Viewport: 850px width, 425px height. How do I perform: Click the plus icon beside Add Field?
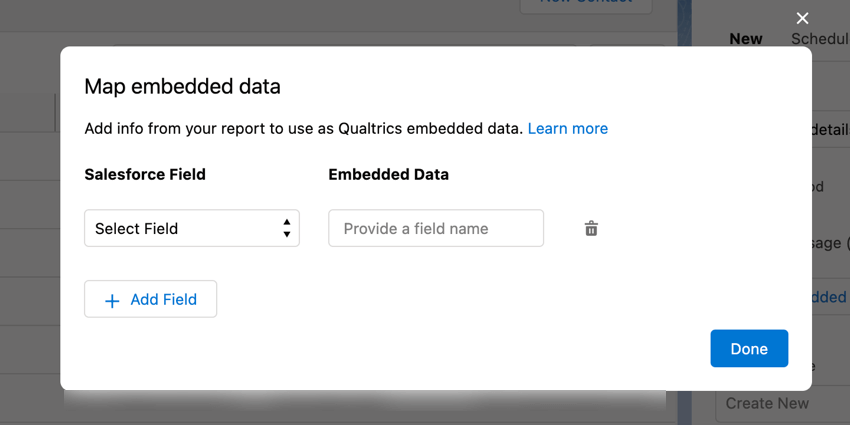pos(112,300)
